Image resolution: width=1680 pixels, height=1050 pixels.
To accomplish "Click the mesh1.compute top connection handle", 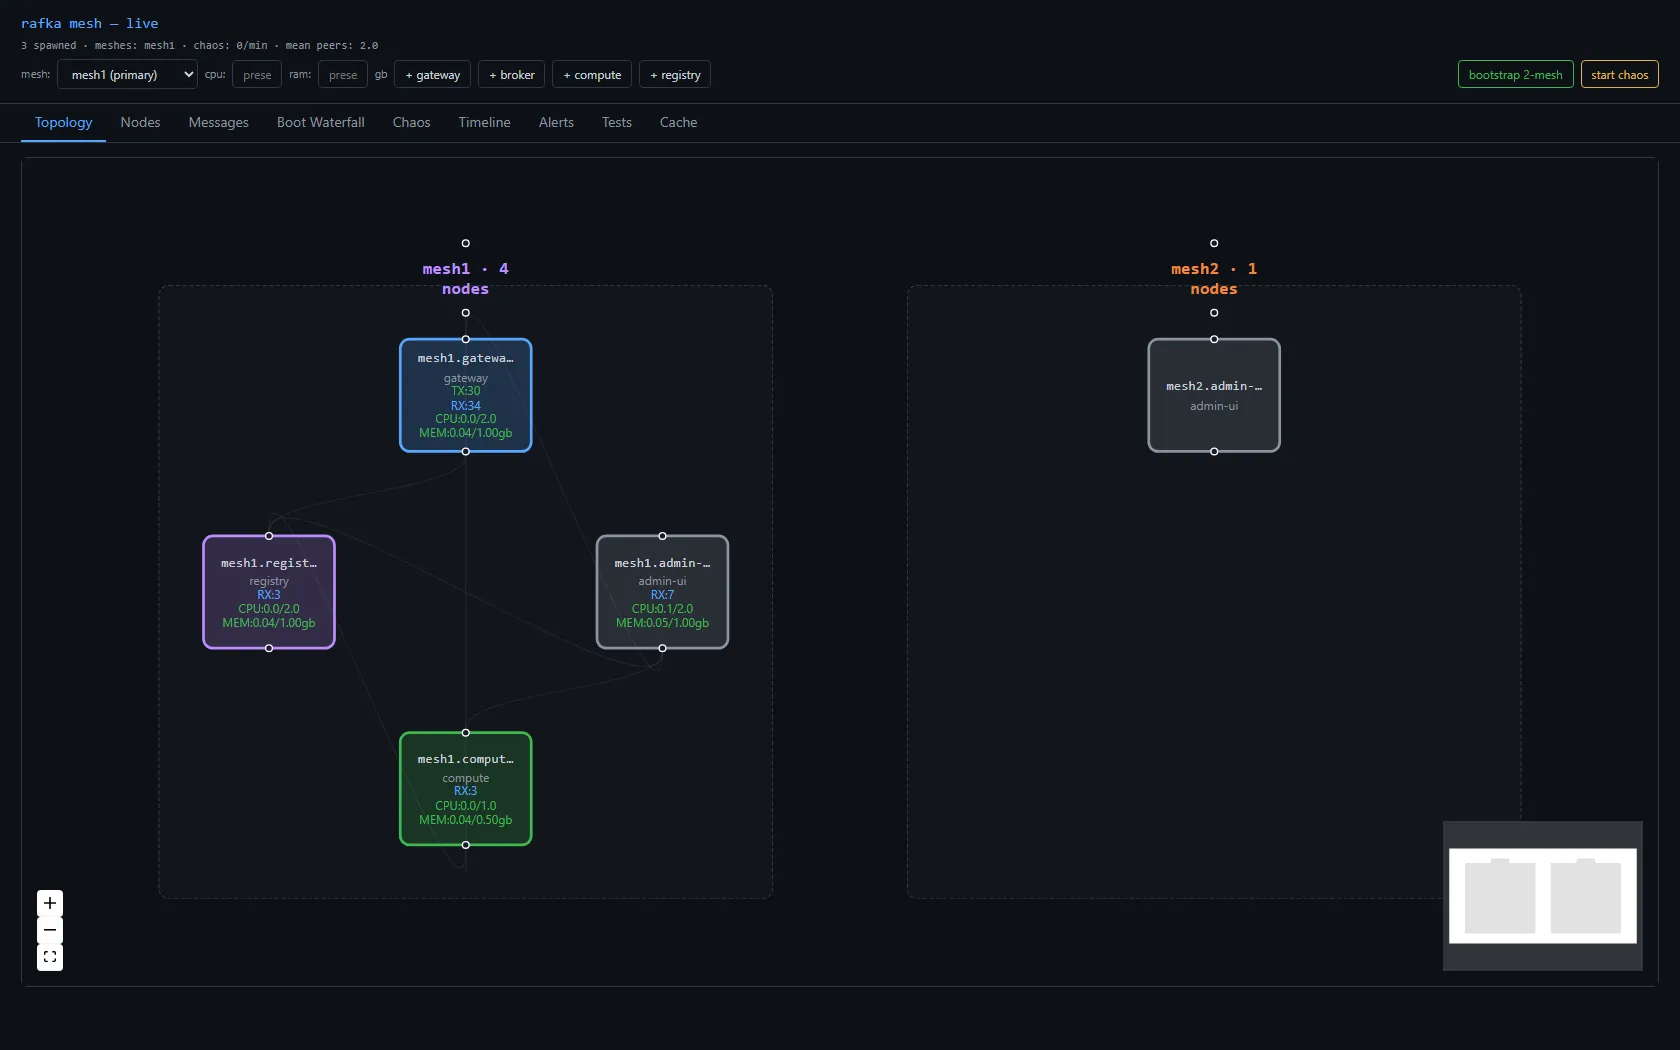I will click(x=466, y=733).
